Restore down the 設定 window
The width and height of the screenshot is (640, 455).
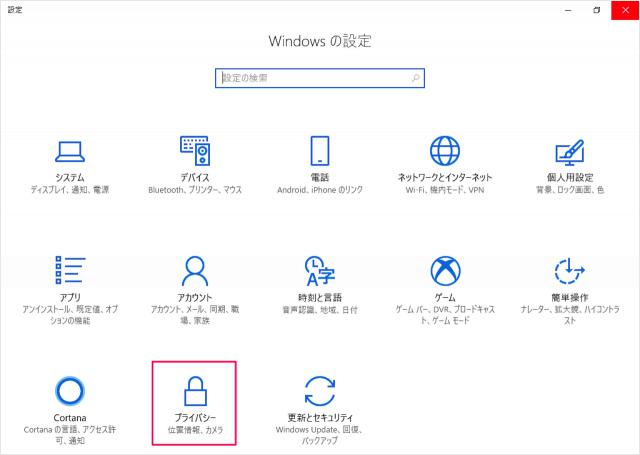point(596,10)
